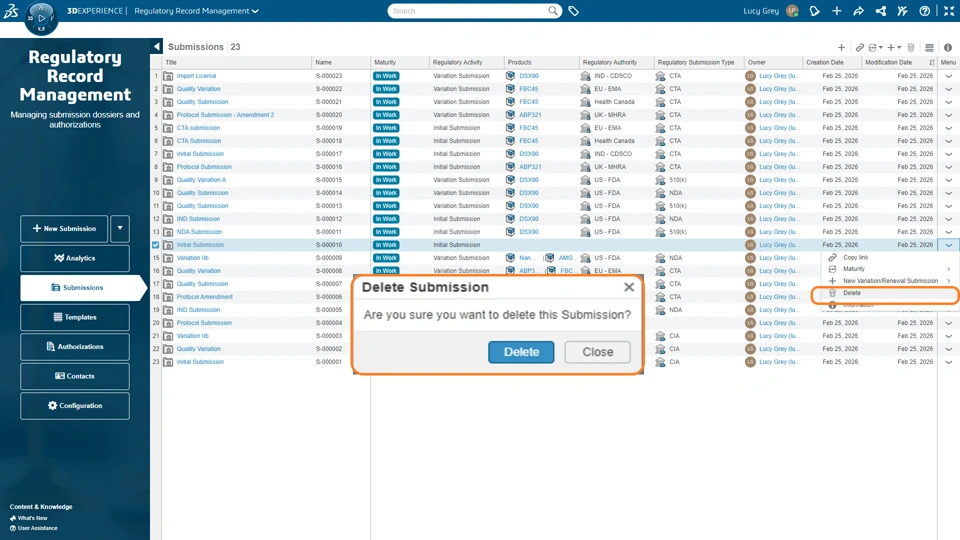Click the copy link icon in list toolbar

[x=860, y=47]
